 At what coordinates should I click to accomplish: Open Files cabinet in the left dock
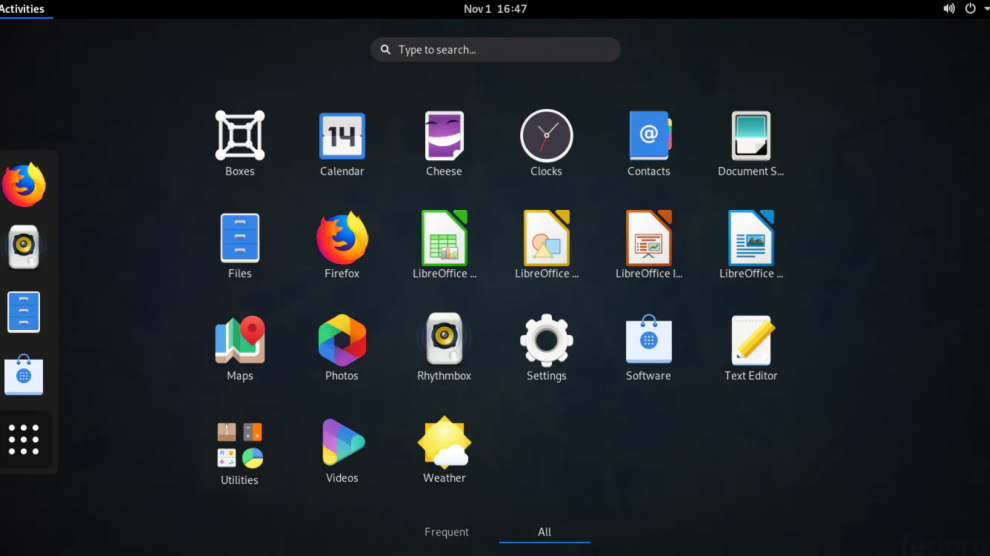pos(24,312)
